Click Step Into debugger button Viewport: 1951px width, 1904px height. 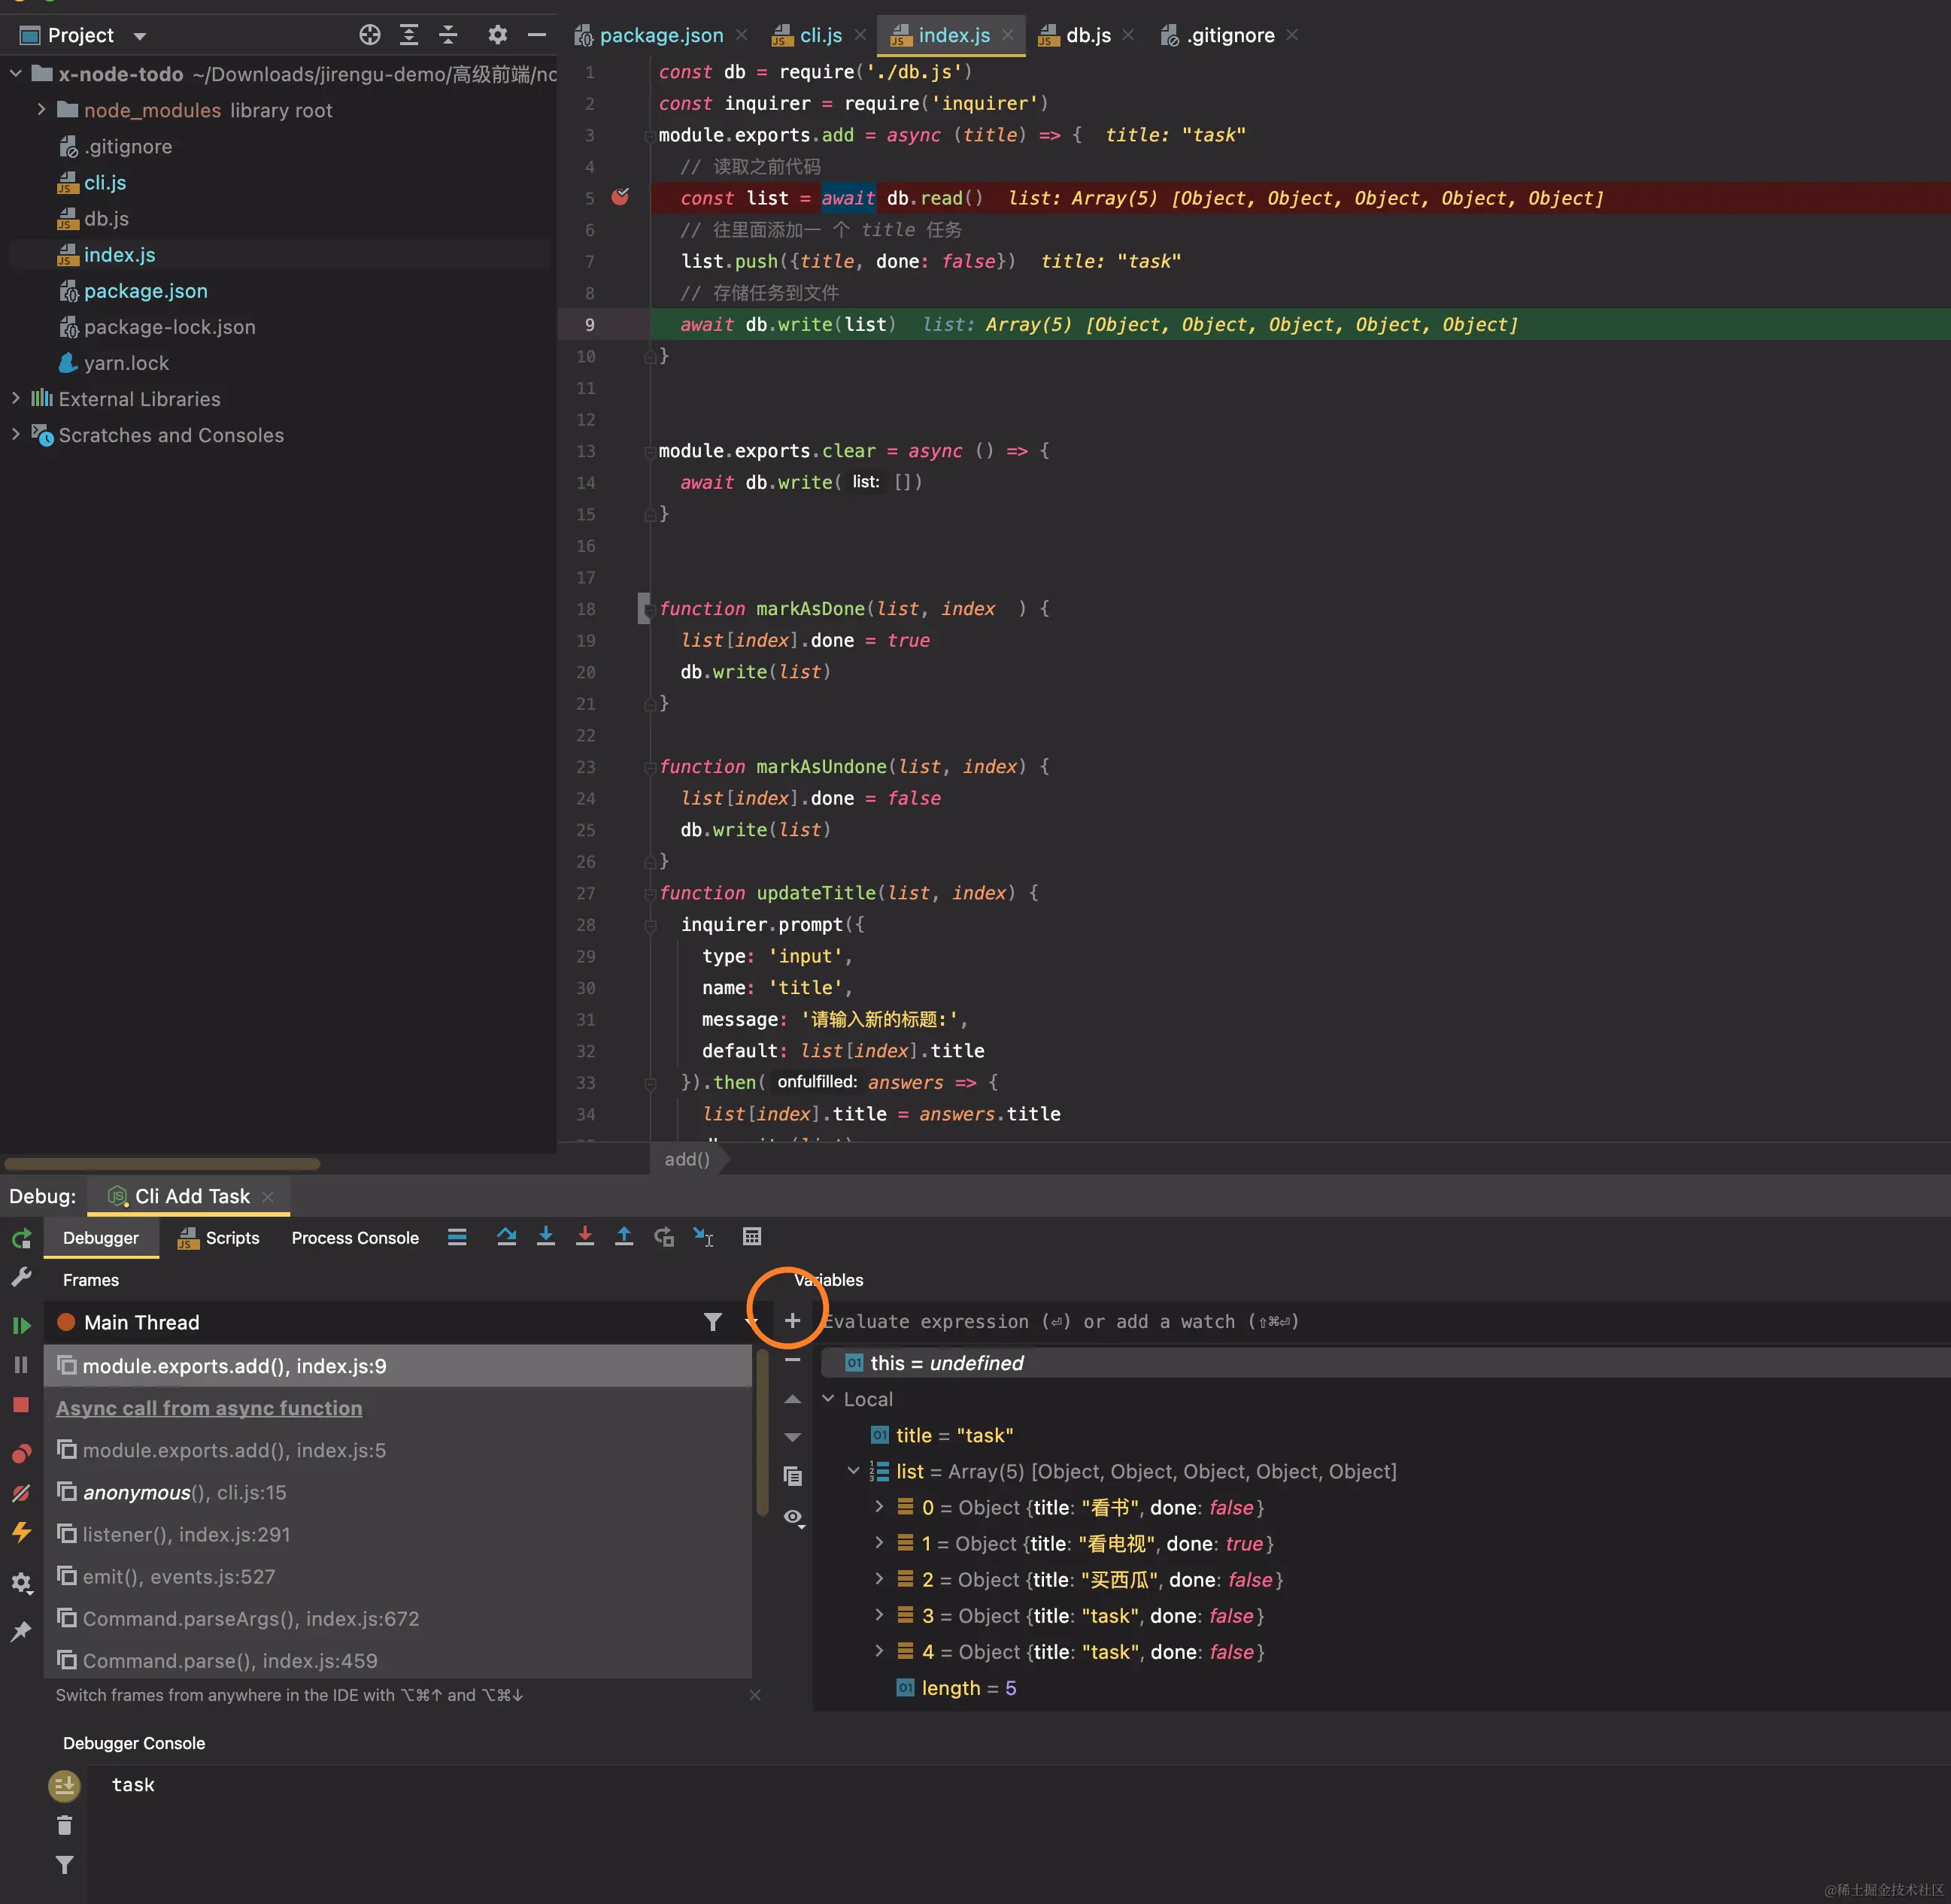pos(545,1237)
